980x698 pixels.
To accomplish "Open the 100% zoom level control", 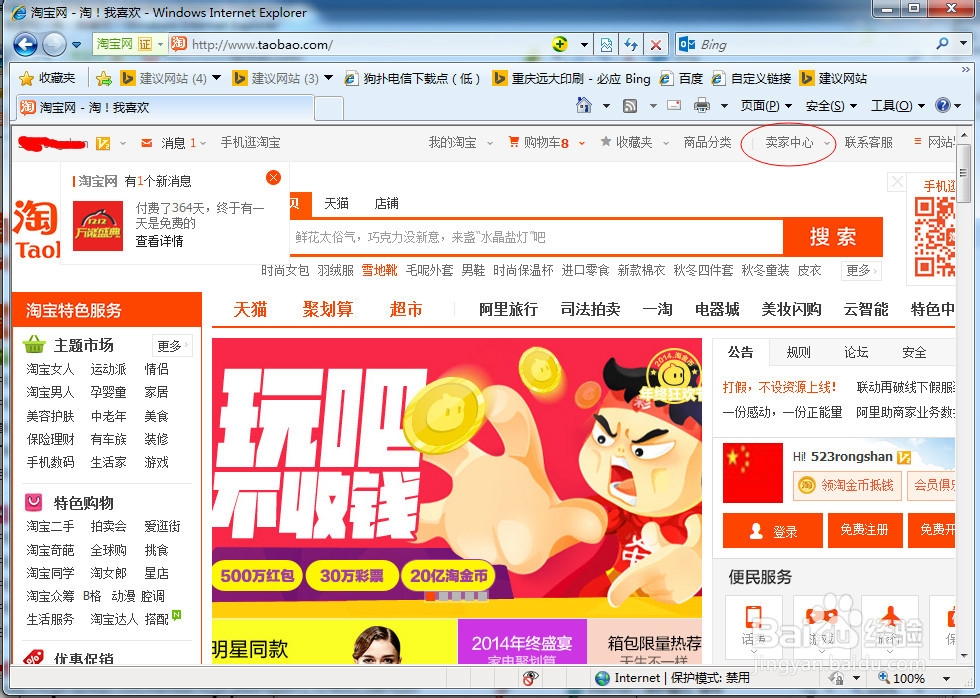I will click(x=914, y=678).
